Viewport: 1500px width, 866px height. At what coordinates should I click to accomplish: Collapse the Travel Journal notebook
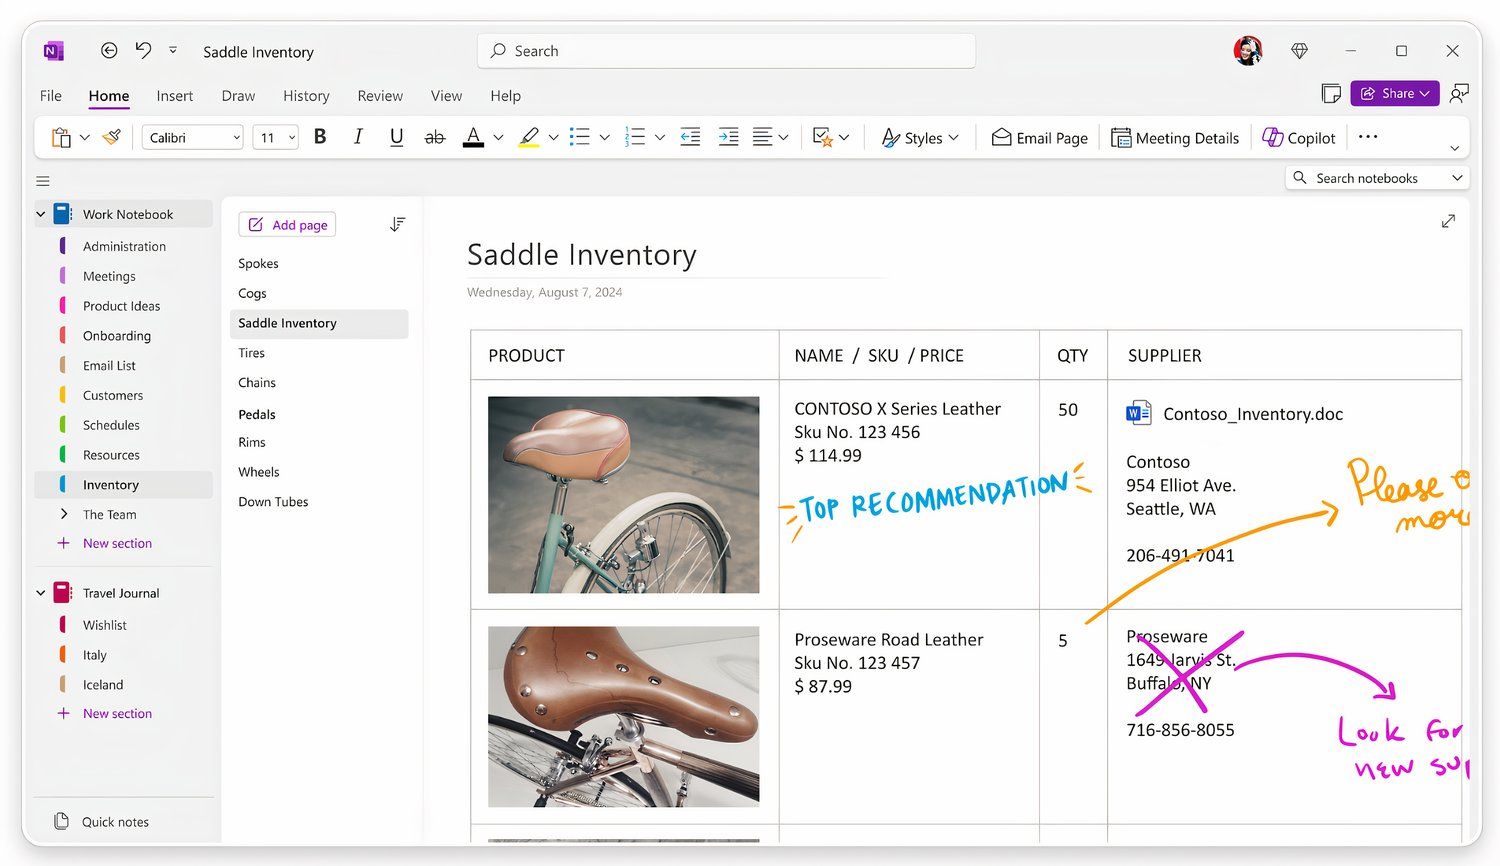pos(41,593)
